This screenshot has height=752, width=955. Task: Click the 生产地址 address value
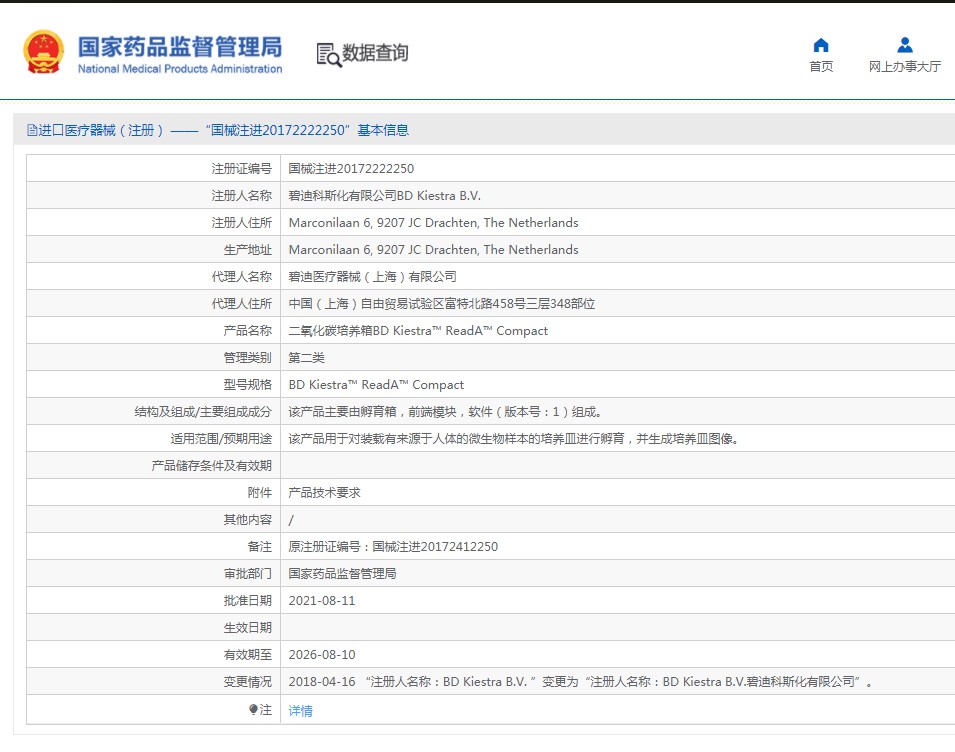pyautogui.click(x=434, y=250)
